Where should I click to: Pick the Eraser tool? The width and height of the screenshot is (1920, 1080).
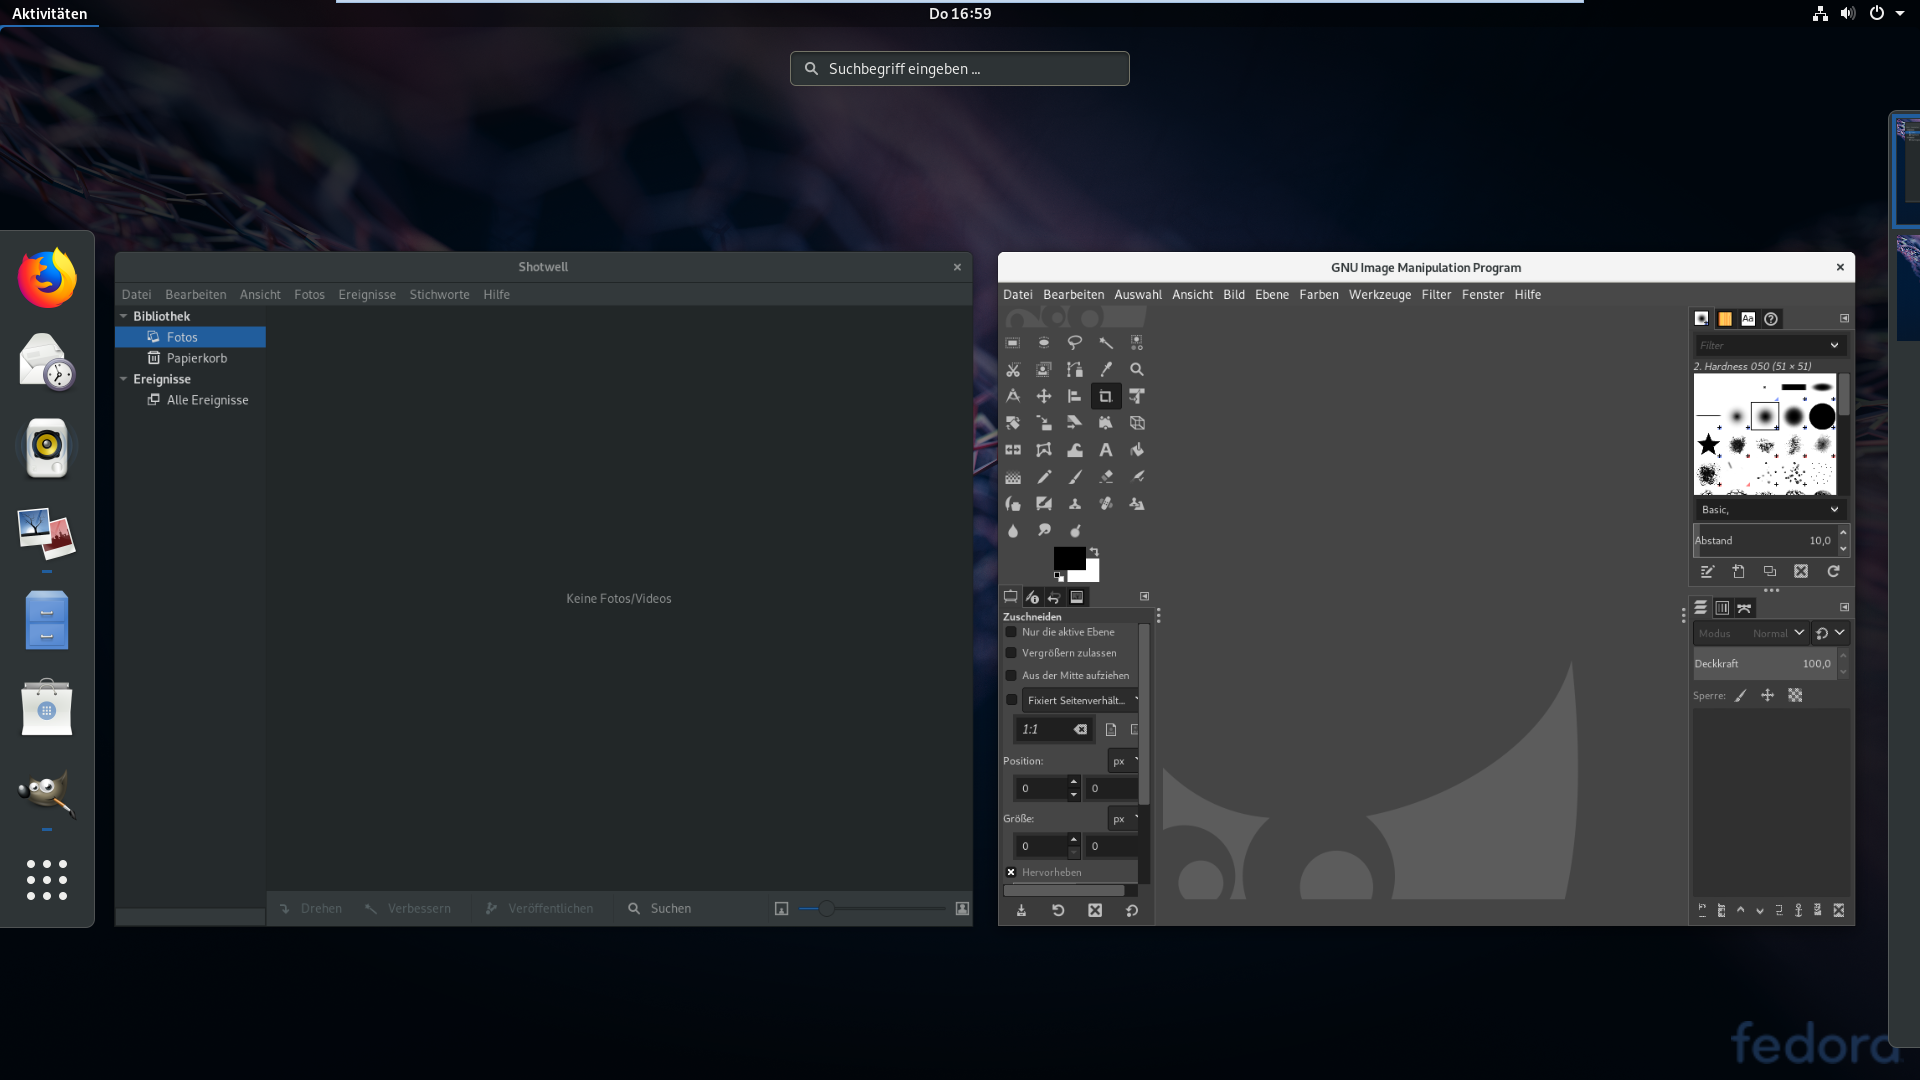(x=1105, y=477)
